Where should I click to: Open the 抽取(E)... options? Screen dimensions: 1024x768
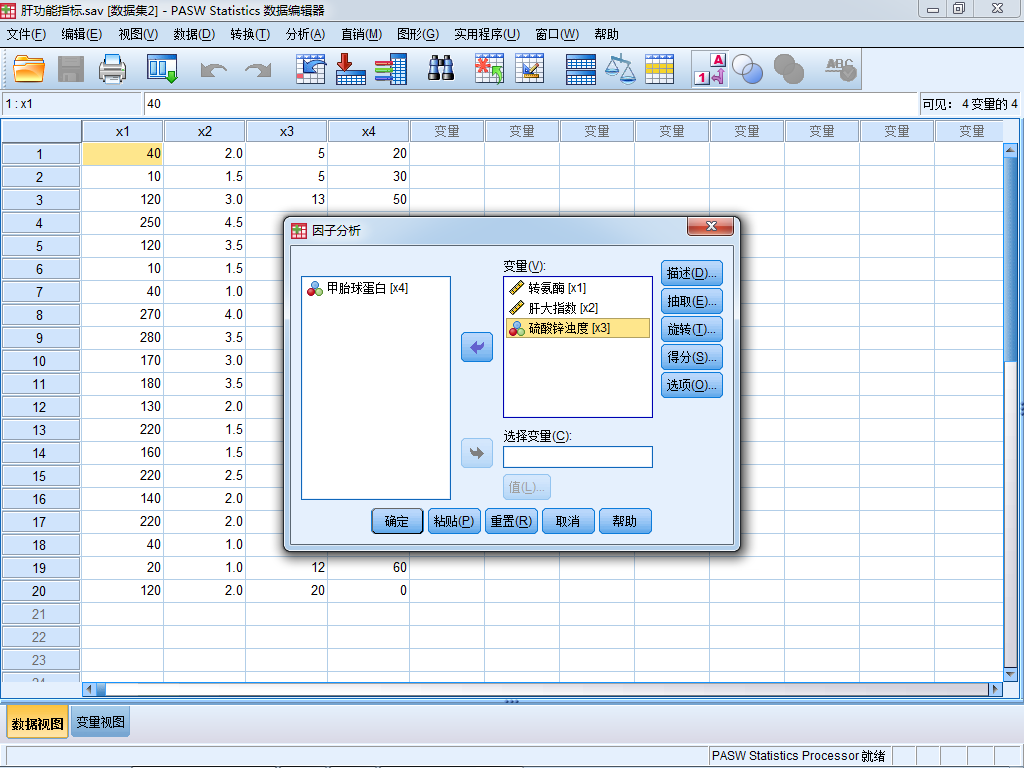tap(692, 301)
